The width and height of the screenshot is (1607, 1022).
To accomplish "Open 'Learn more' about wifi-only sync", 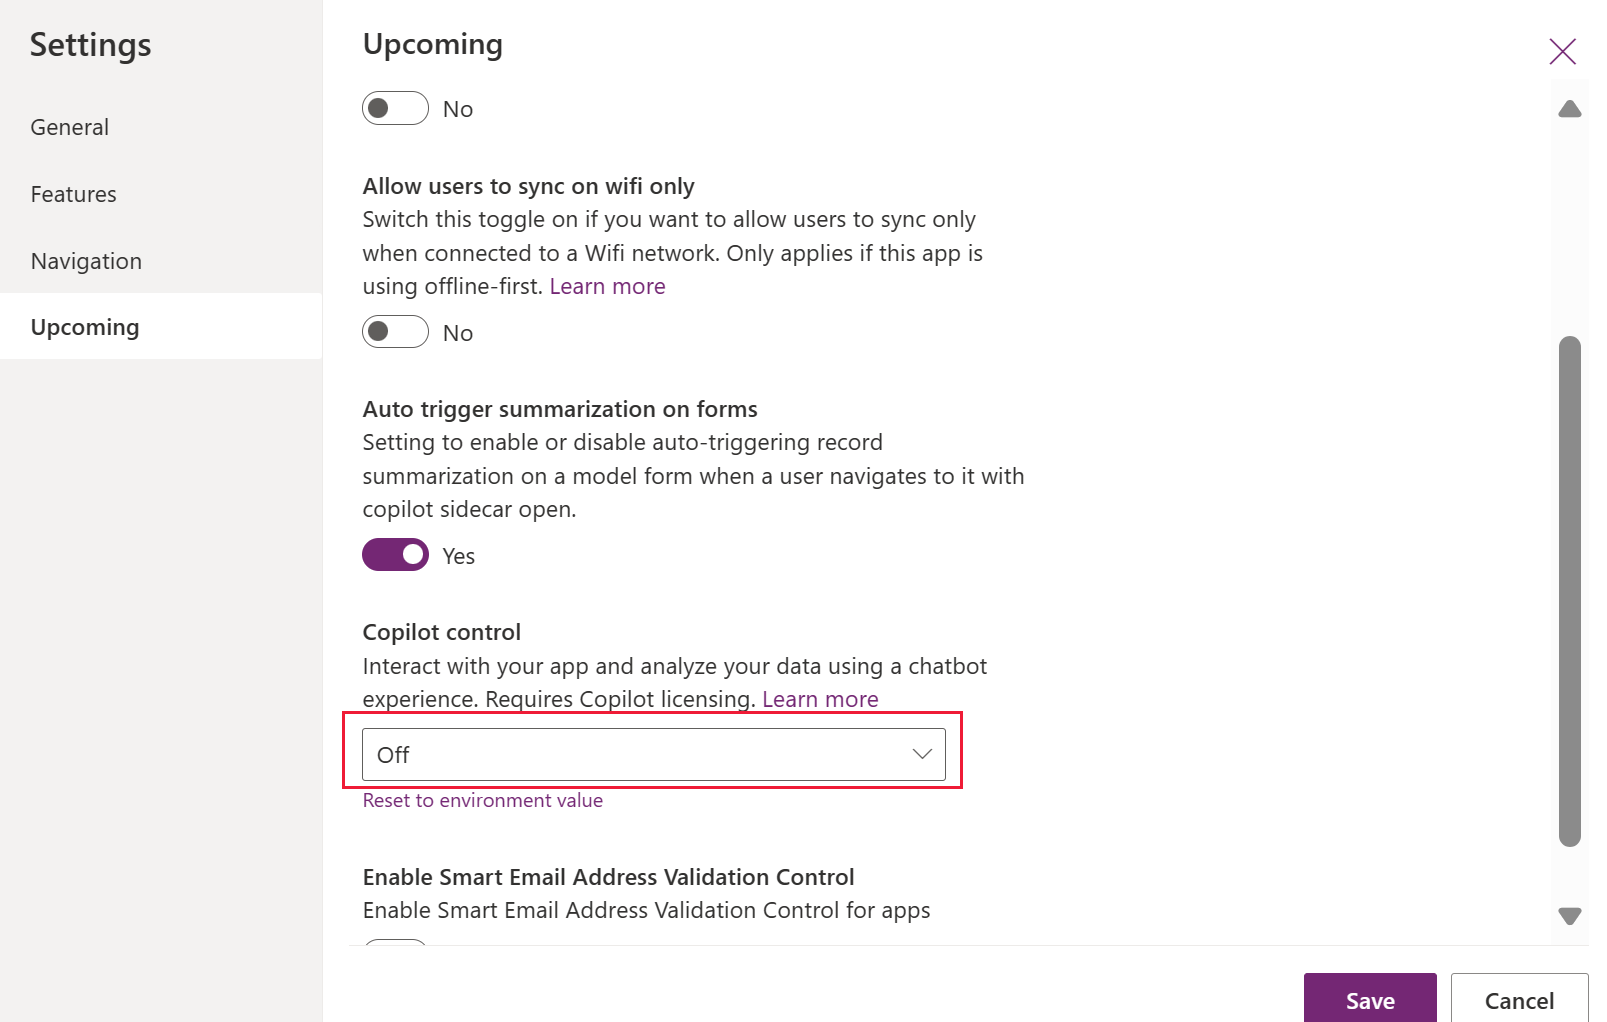I will [607, 286].
